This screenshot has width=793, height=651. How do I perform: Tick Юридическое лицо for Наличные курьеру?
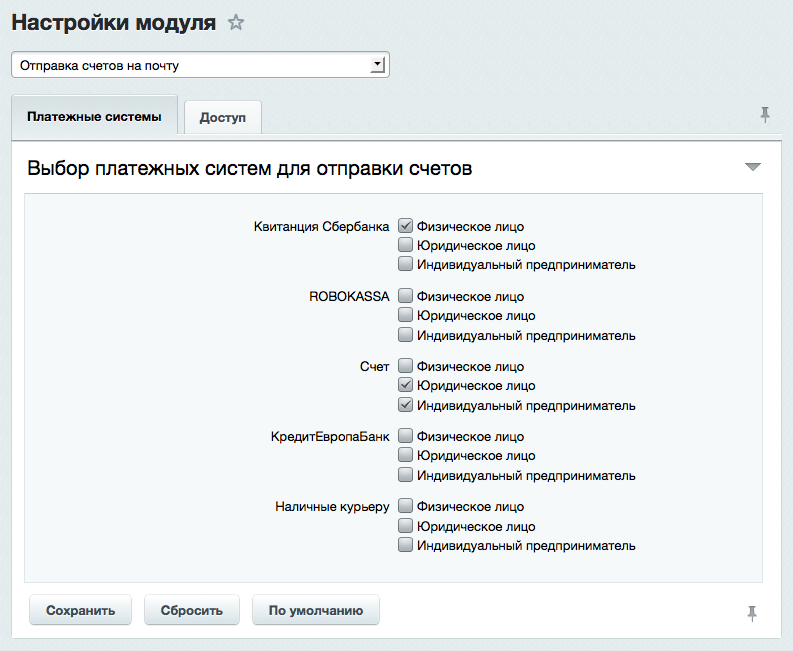[405, 526]
